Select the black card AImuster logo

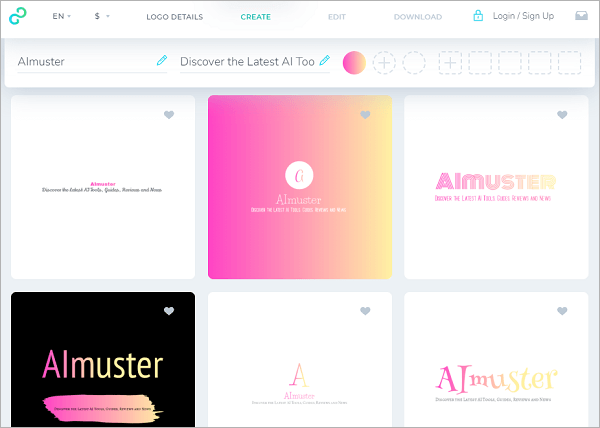(x=103, y=360)
